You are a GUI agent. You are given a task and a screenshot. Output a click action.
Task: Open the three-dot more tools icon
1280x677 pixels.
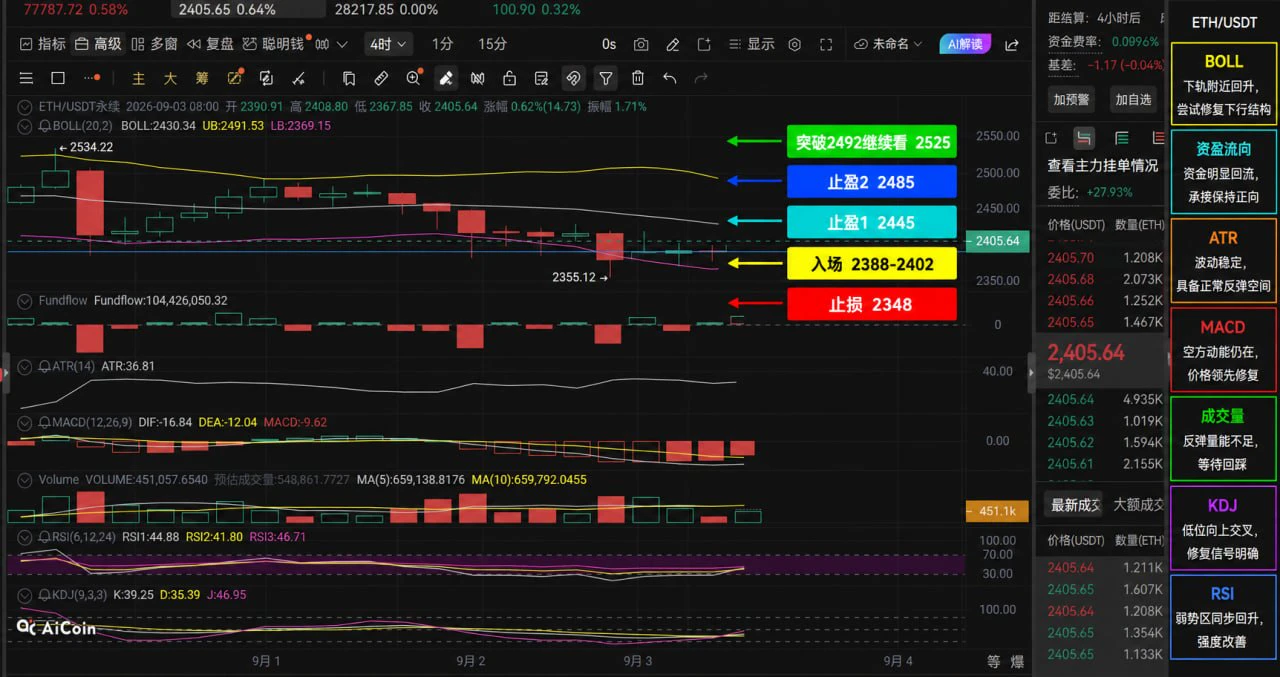(91, 78)
